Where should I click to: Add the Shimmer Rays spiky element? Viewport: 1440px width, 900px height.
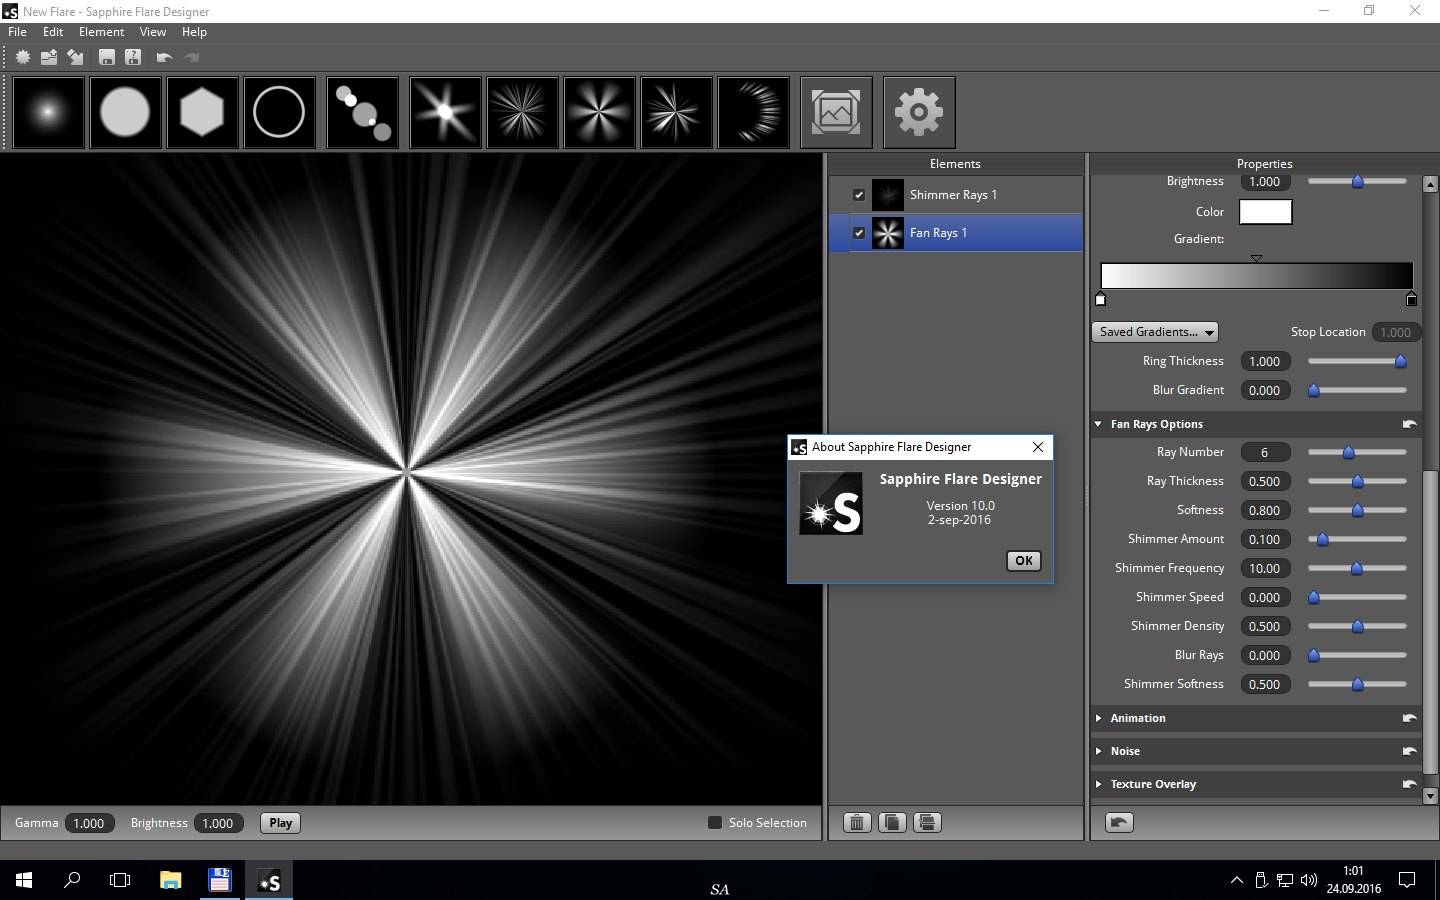tap(676, 112)
